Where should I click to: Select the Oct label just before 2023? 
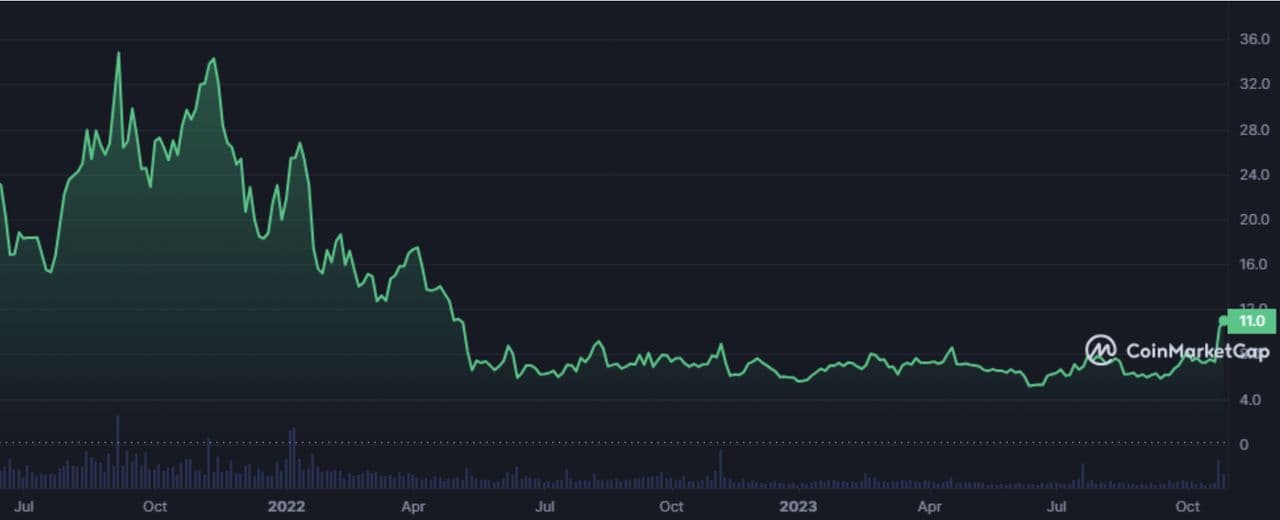pos(671,506)
